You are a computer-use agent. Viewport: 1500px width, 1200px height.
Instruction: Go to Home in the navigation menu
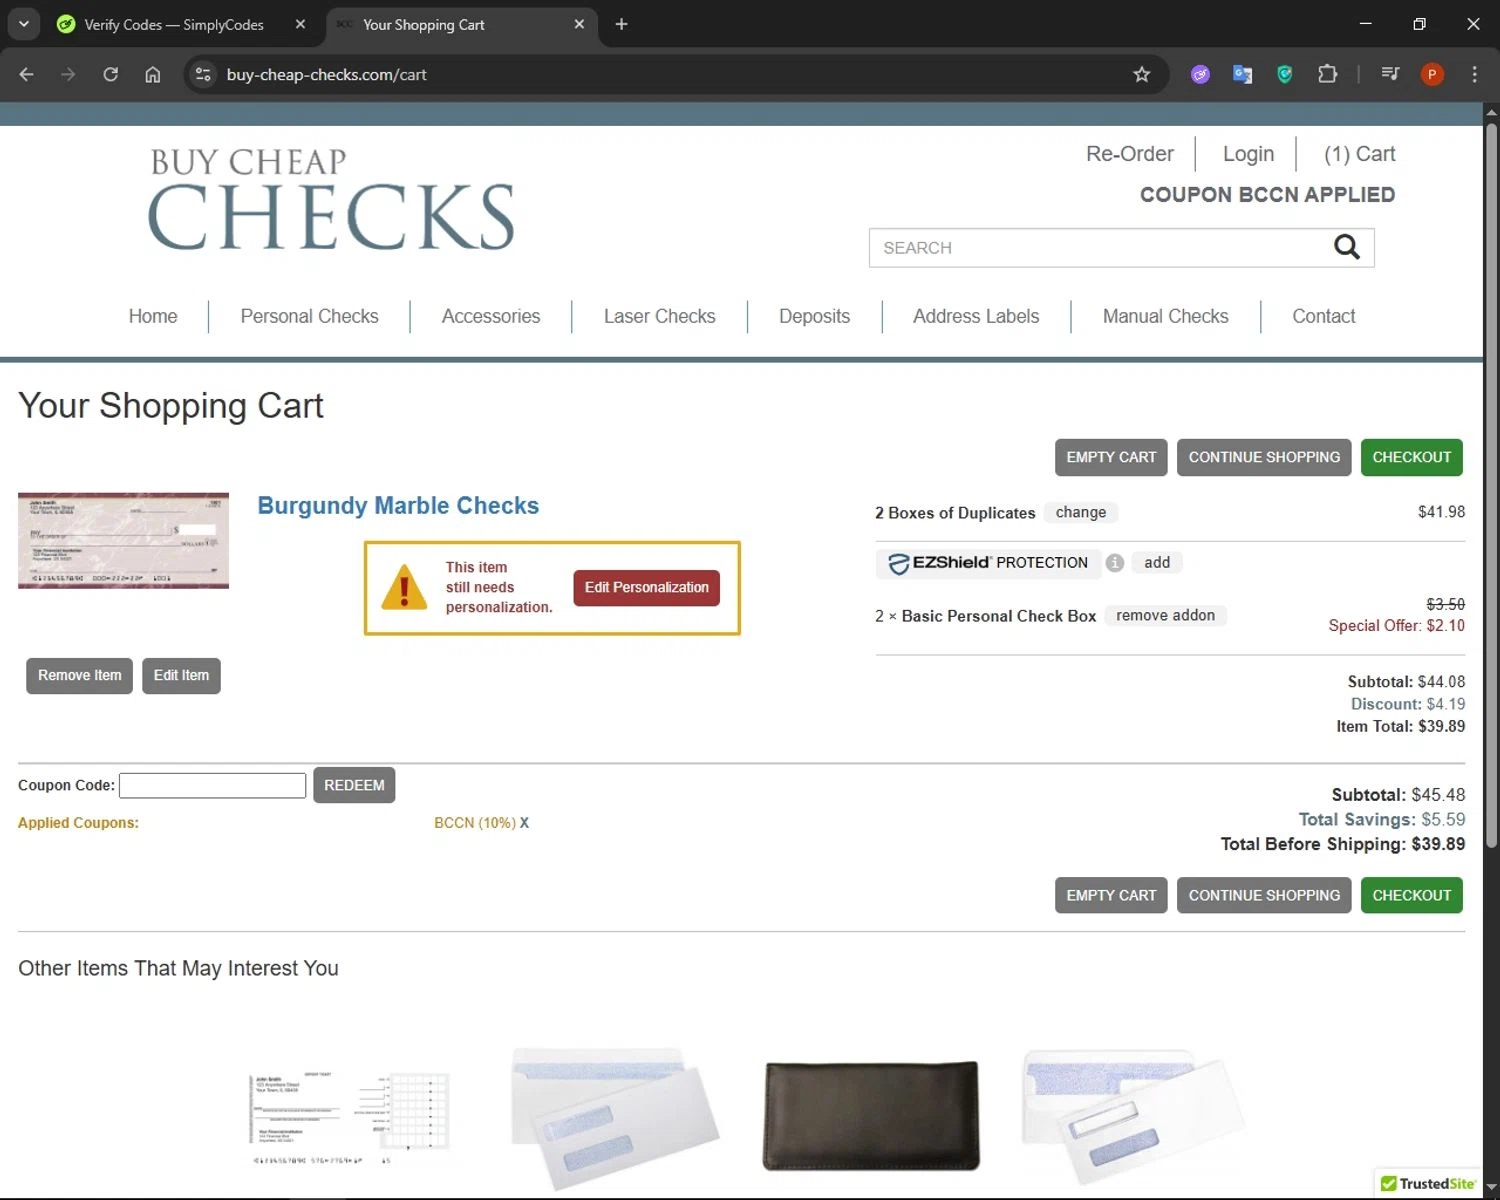click(x=153, y=316)
